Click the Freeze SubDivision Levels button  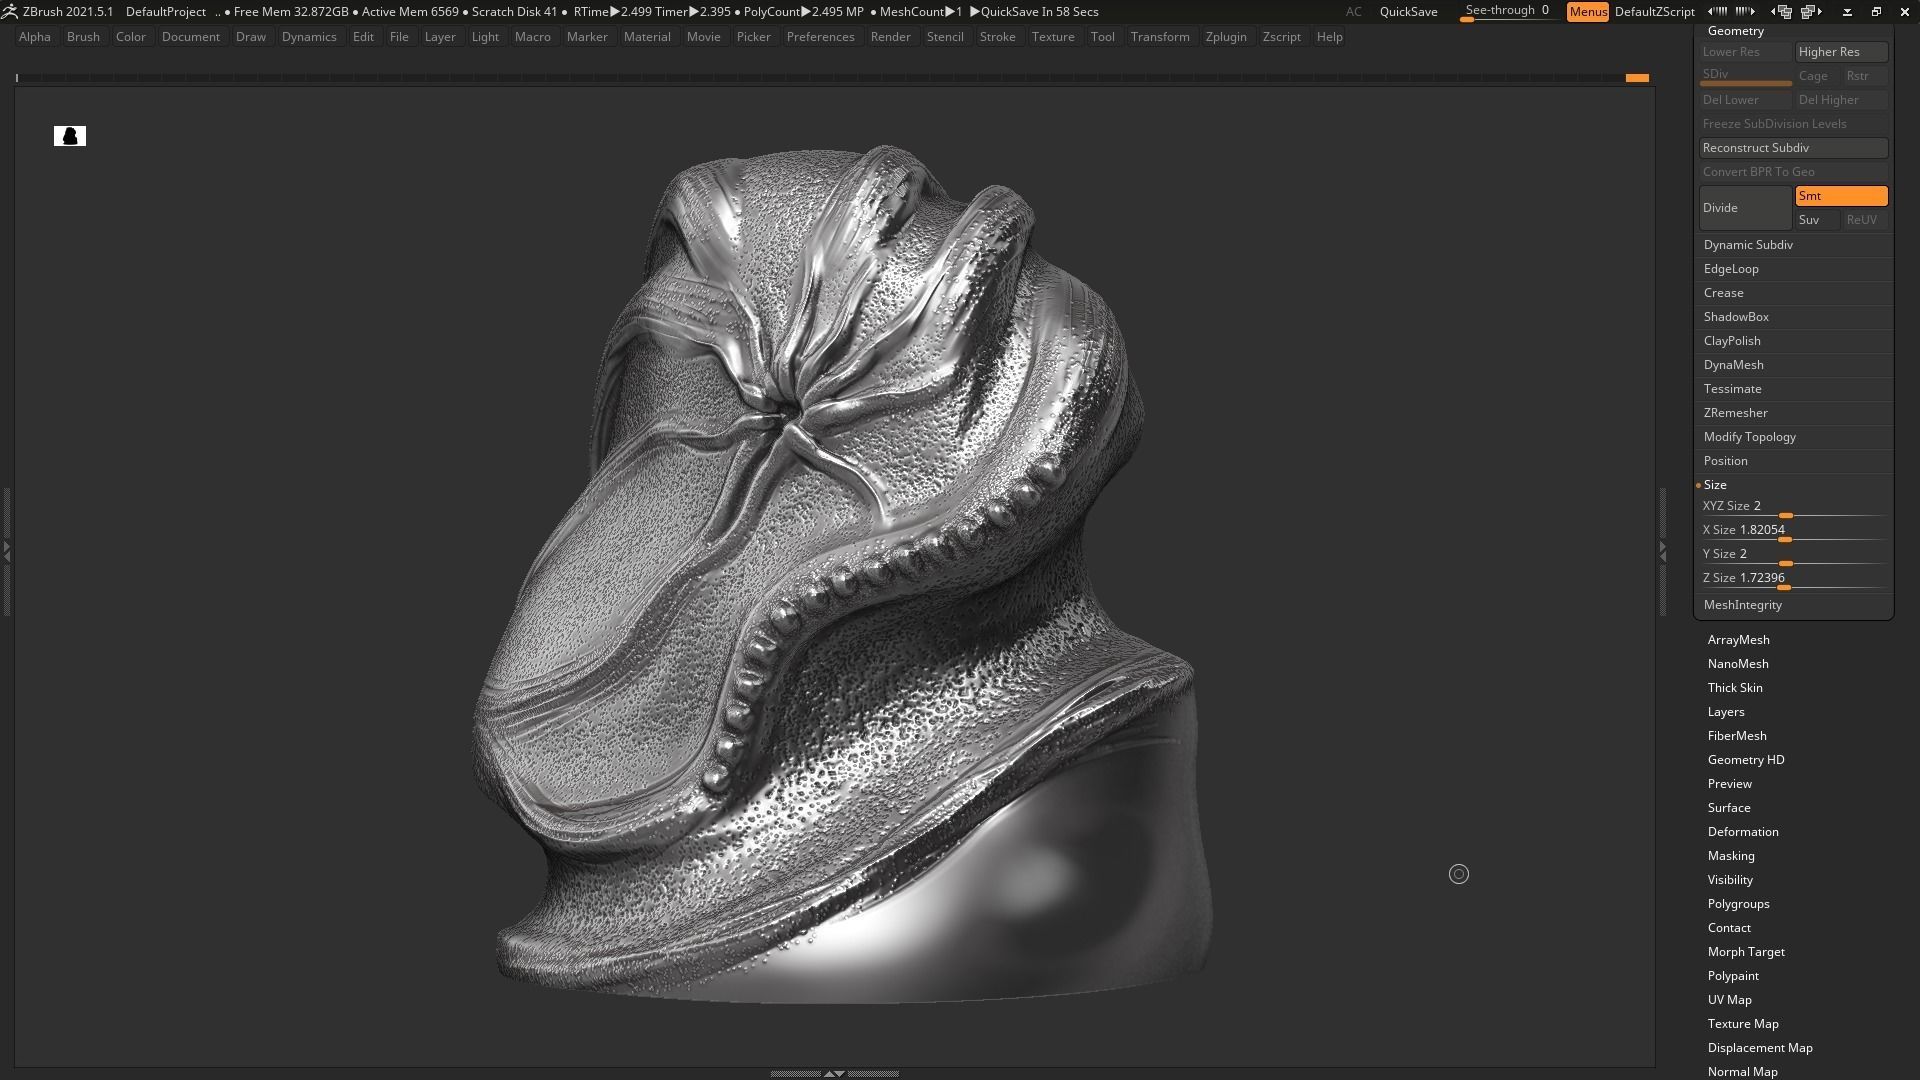[x=1793, y=124]
